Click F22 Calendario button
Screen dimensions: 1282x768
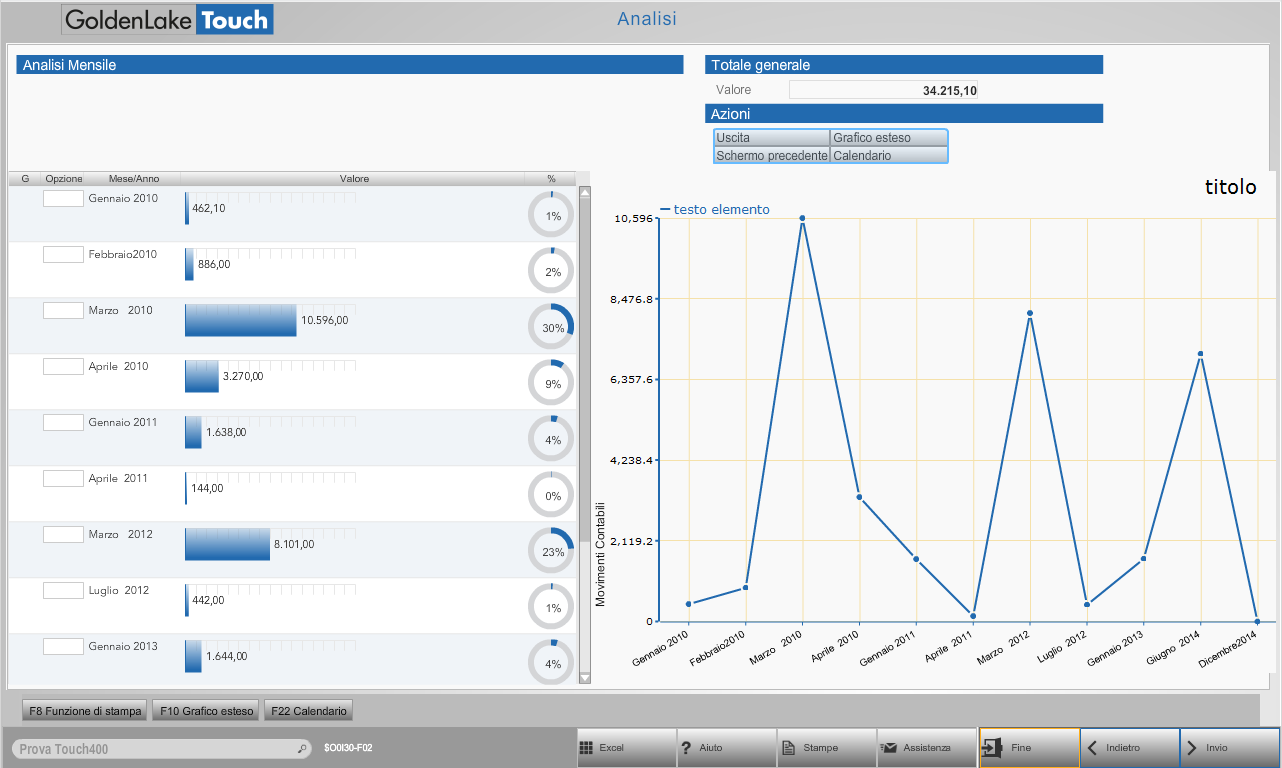(308, 711)
